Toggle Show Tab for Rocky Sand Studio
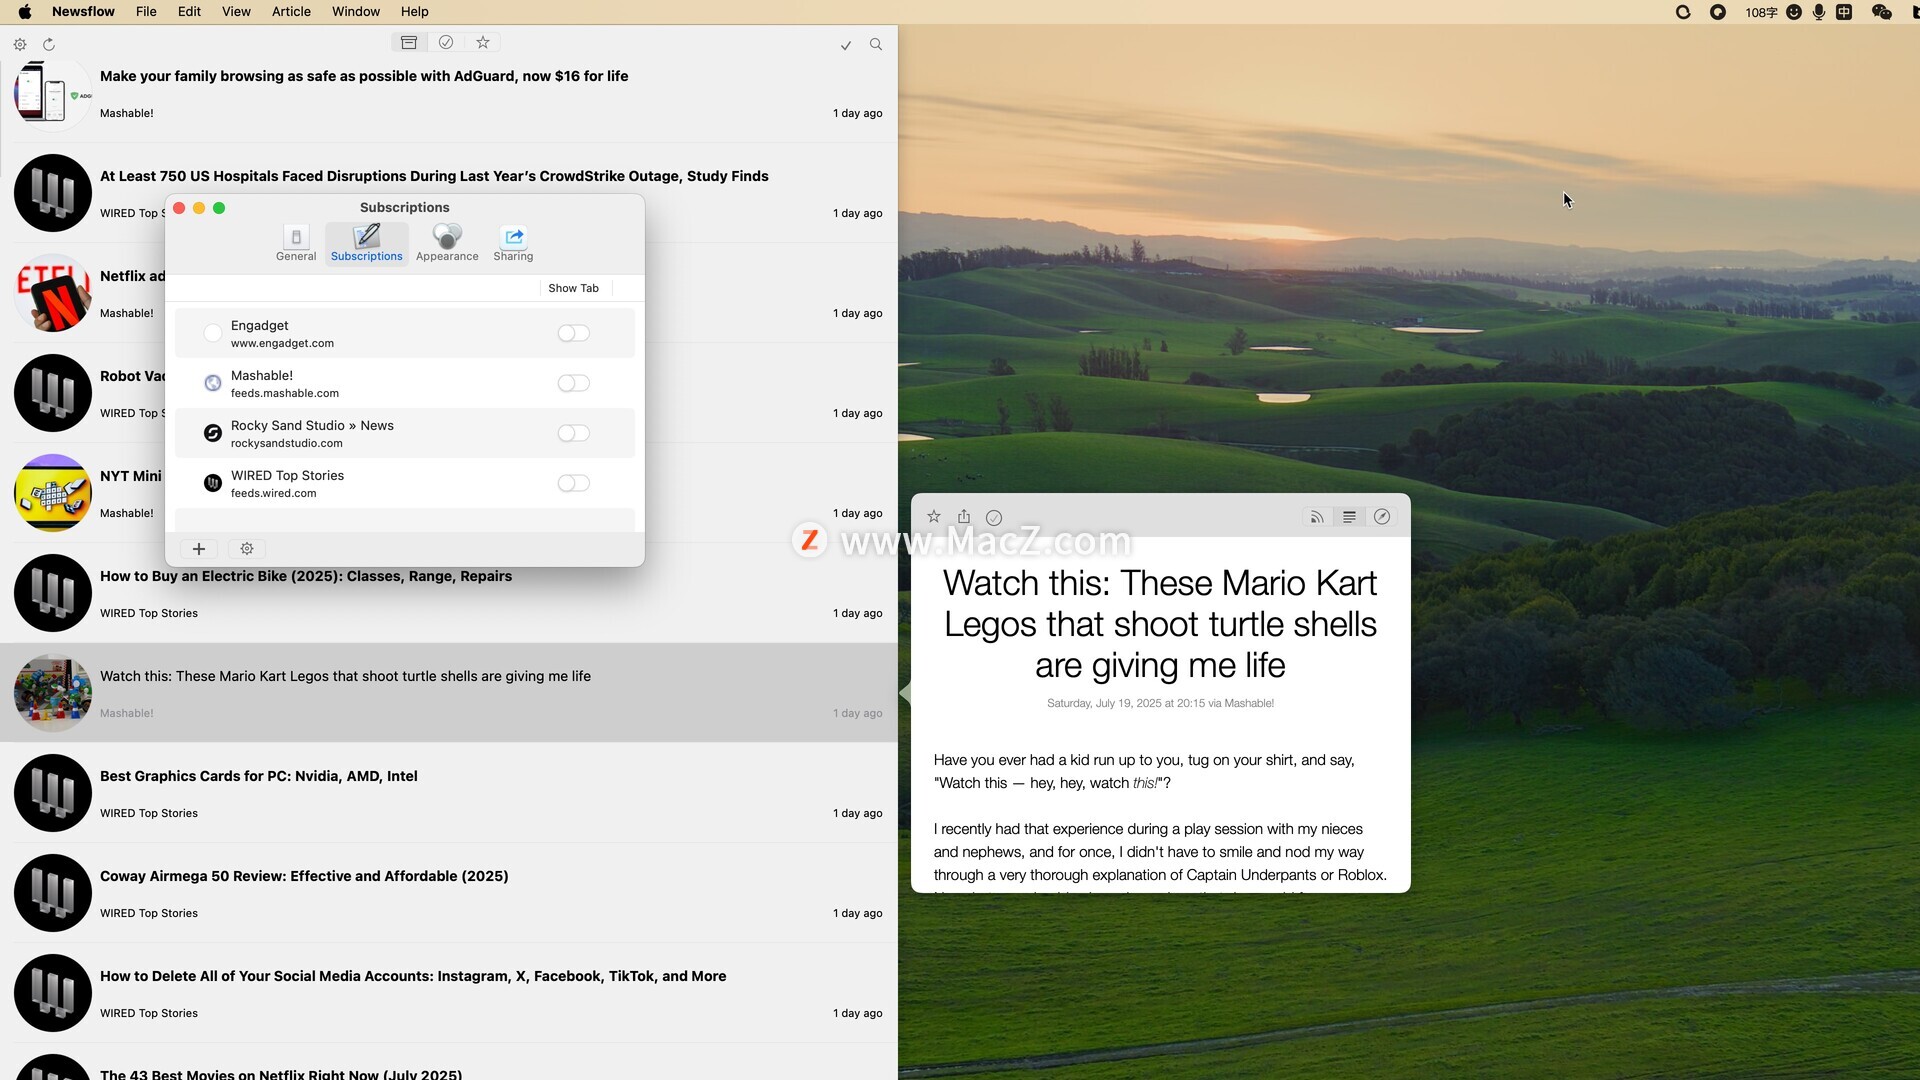 [574, 433]
